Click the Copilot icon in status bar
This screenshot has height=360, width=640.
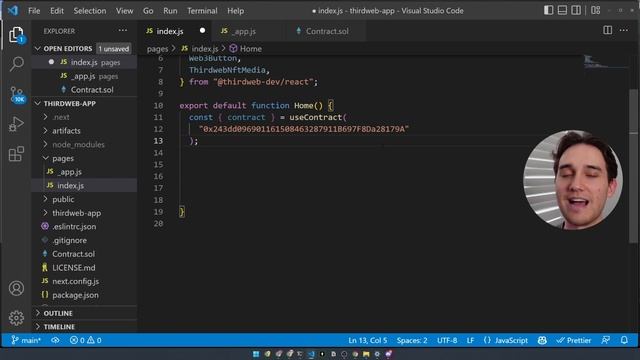542,340
